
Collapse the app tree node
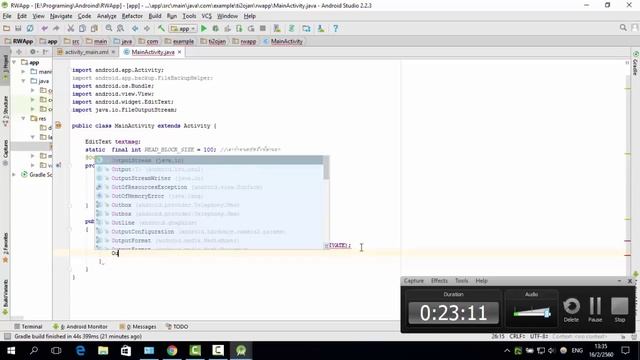[x=14, y=62]
